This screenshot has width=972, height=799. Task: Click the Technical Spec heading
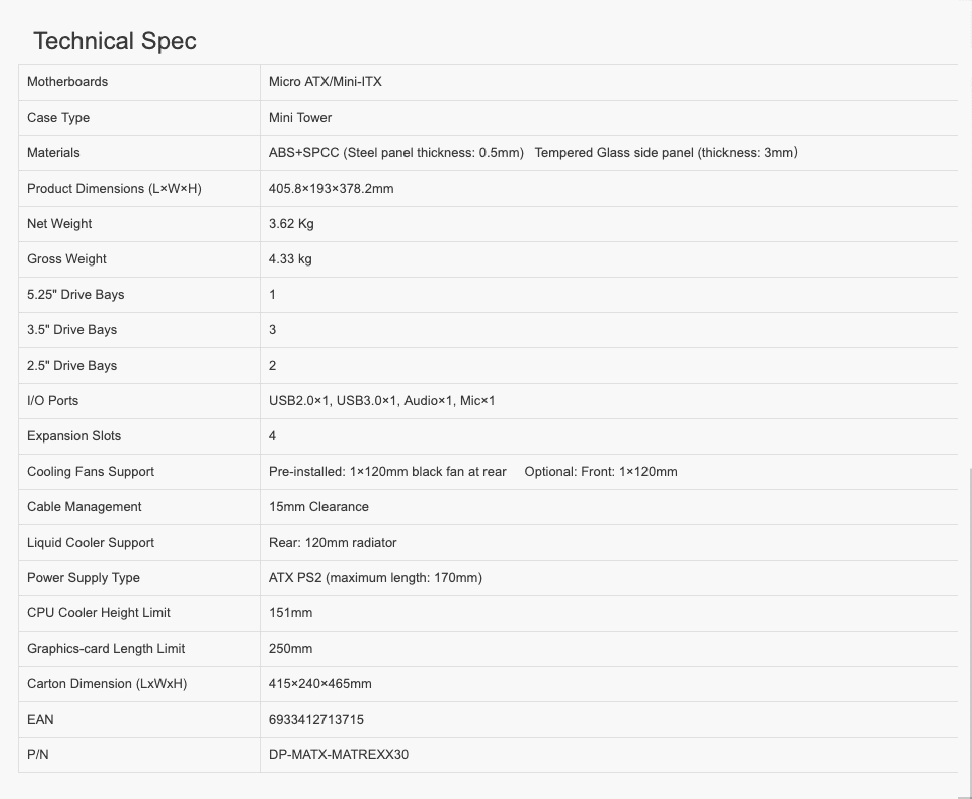tap(115, 41)
